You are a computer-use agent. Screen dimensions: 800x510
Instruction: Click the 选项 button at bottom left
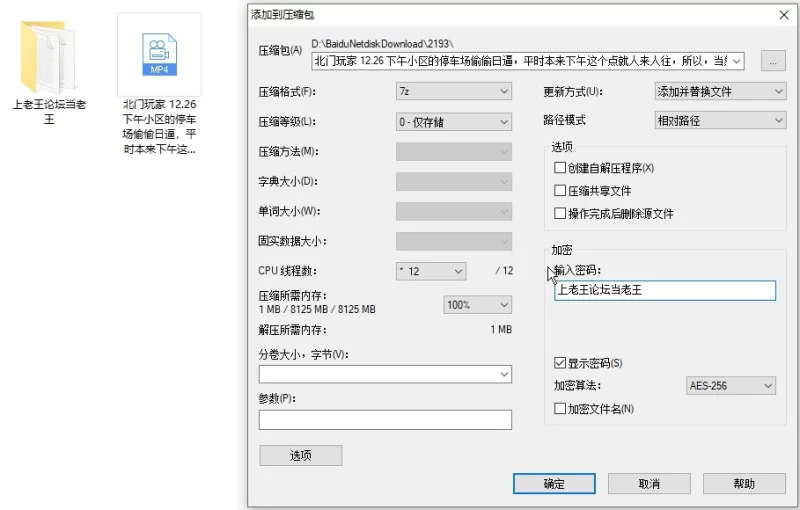(300, 456)
